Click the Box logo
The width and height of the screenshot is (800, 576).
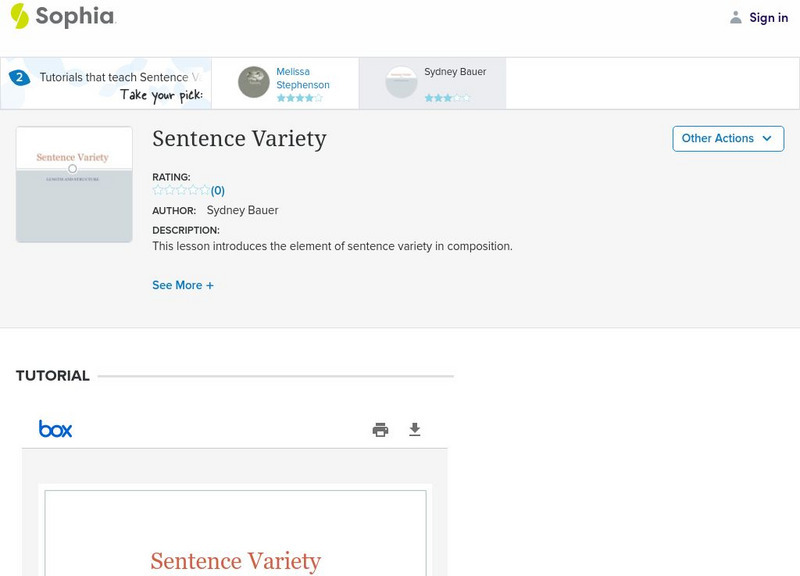click(x=55, y=429)
